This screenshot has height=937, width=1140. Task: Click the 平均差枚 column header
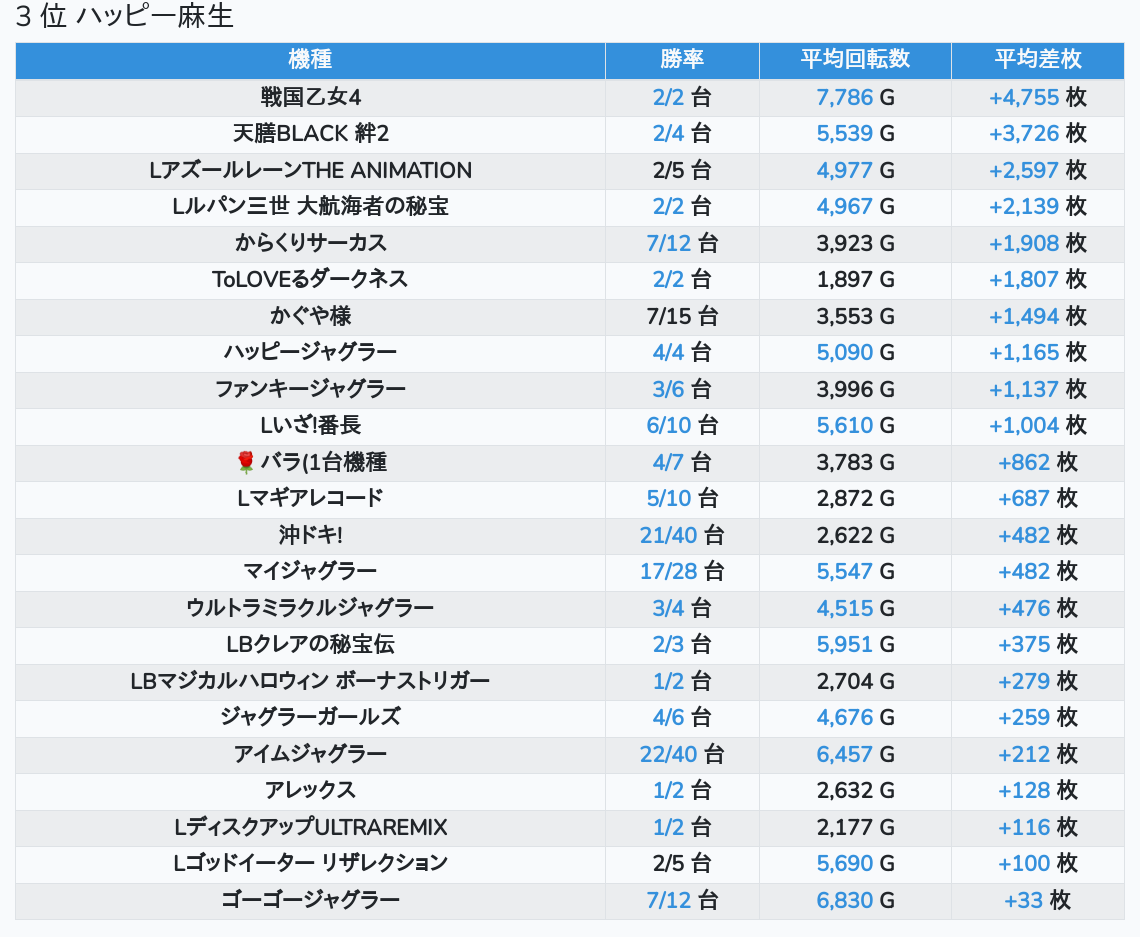click(x=1037, y=60)
